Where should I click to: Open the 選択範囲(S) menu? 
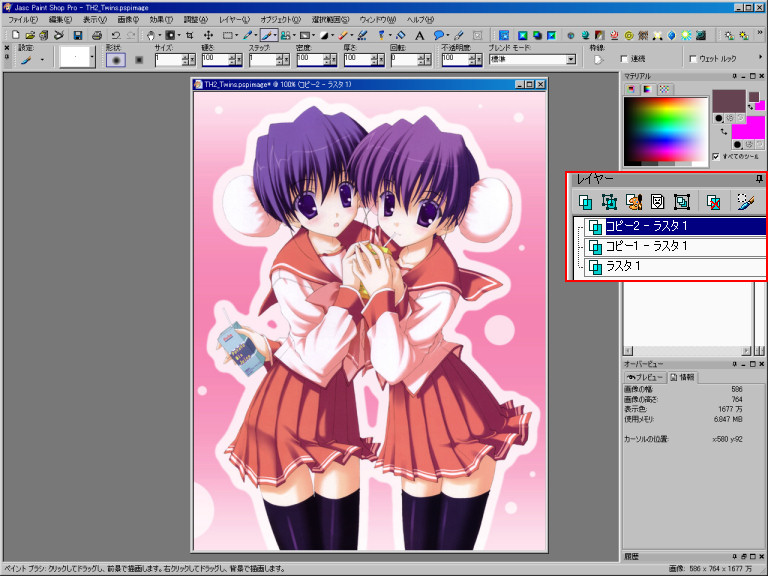[x=330, y=20]
